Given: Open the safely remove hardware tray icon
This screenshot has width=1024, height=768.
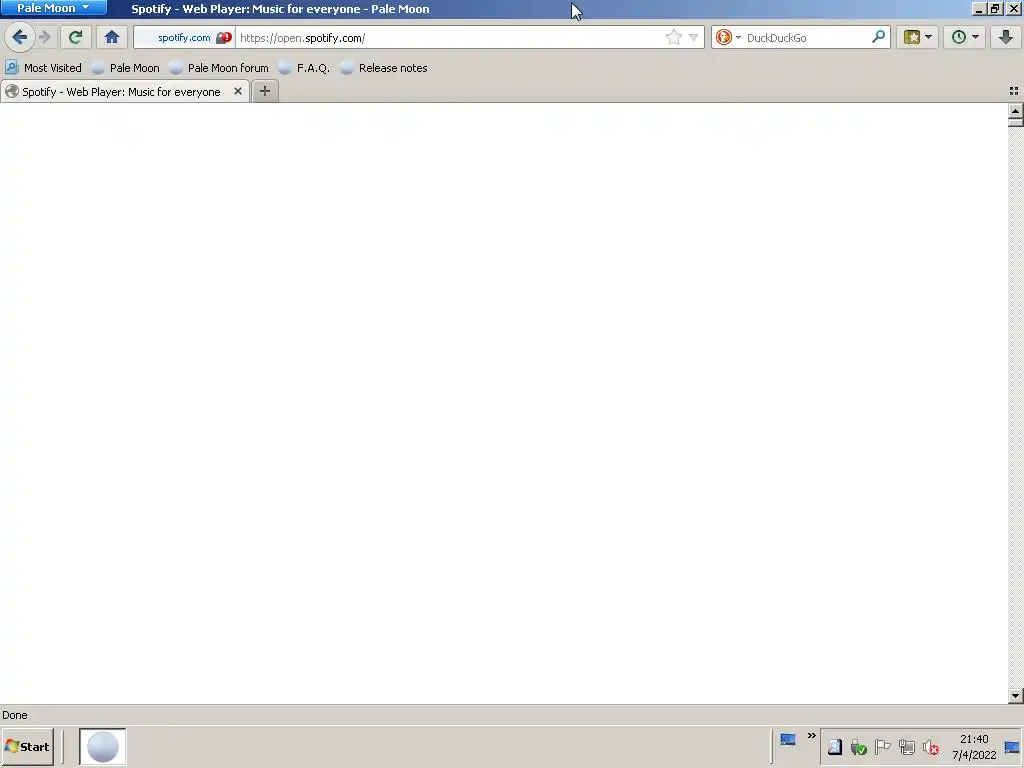Looking at the screenshot, I should 858,746.
